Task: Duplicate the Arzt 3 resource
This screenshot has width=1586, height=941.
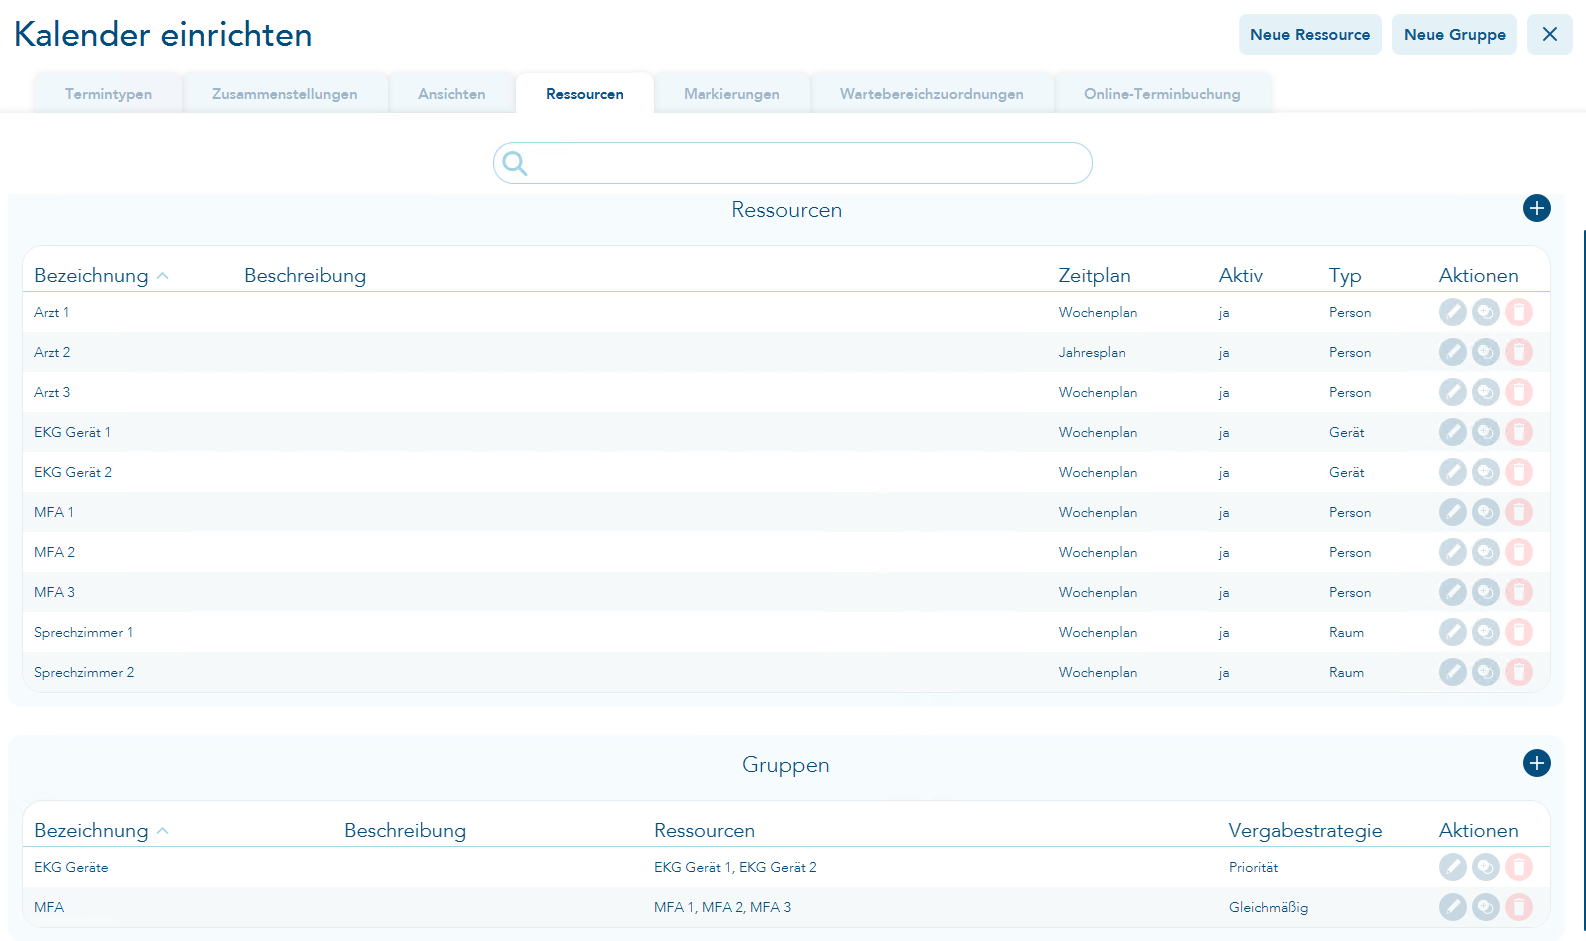Action: click(1486, 392)
